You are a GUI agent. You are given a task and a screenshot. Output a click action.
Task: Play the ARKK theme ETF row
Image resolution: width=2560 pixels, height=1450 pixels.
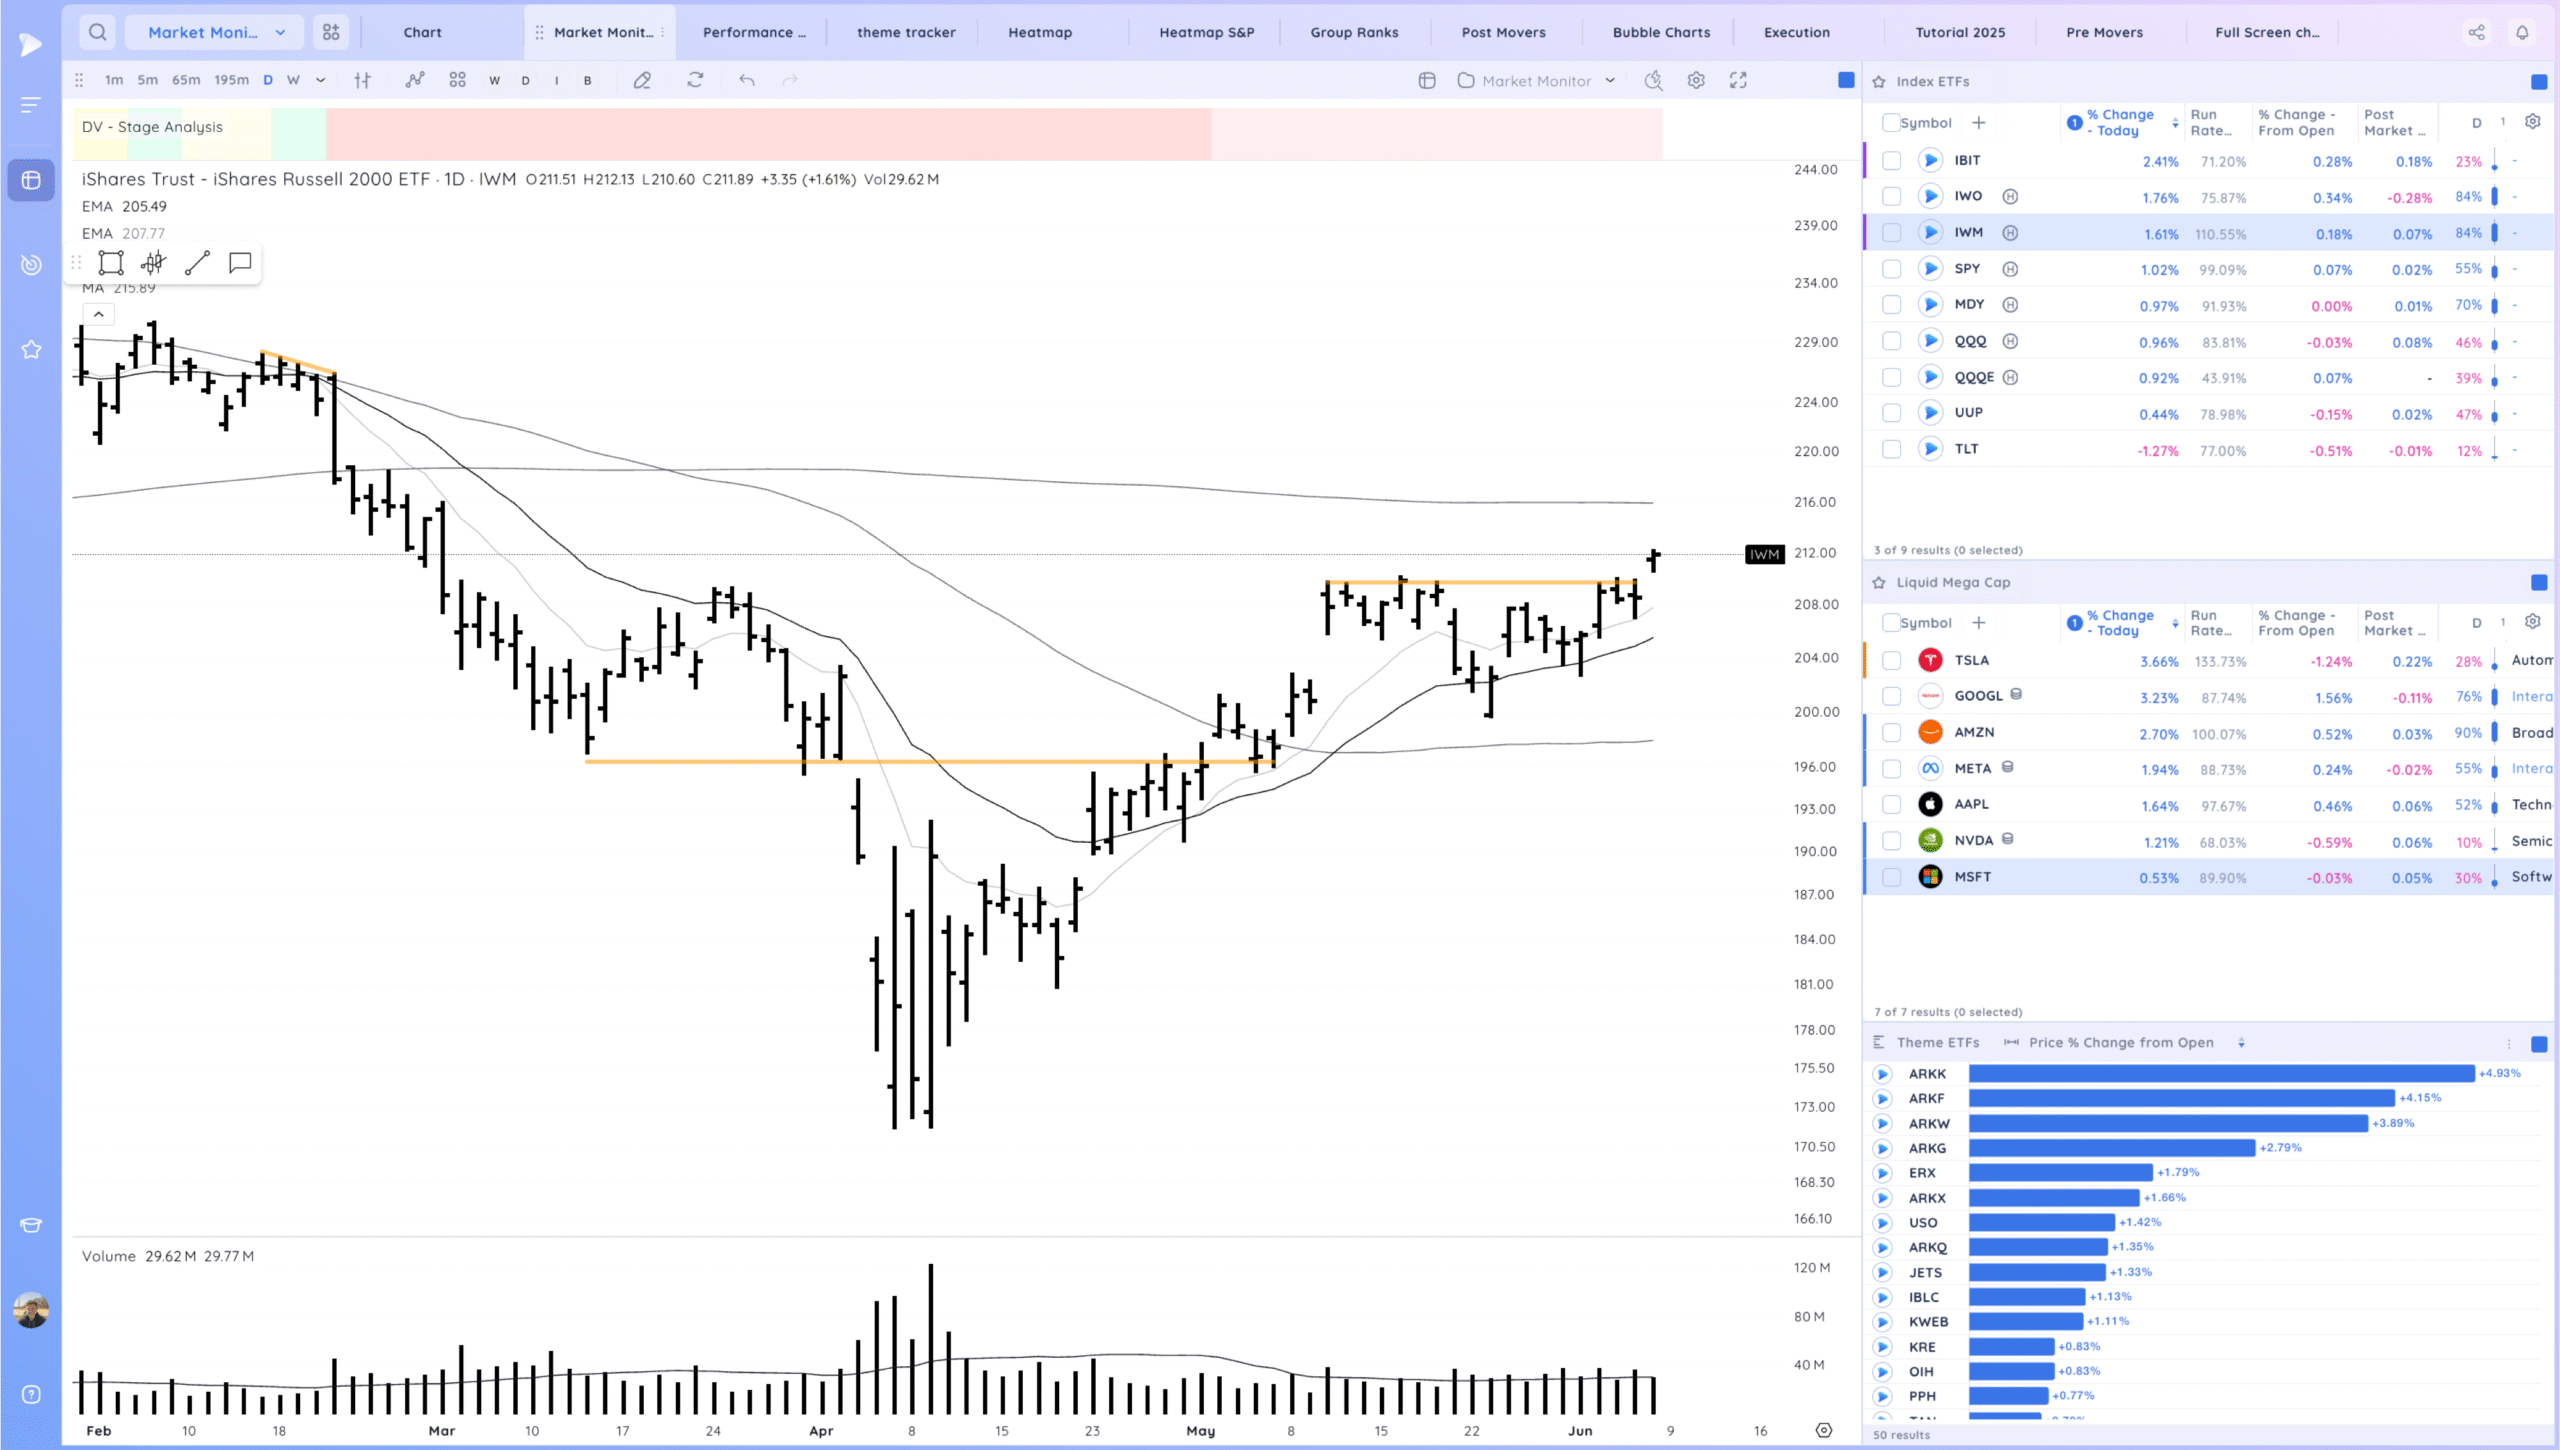coord(1882,1074)
